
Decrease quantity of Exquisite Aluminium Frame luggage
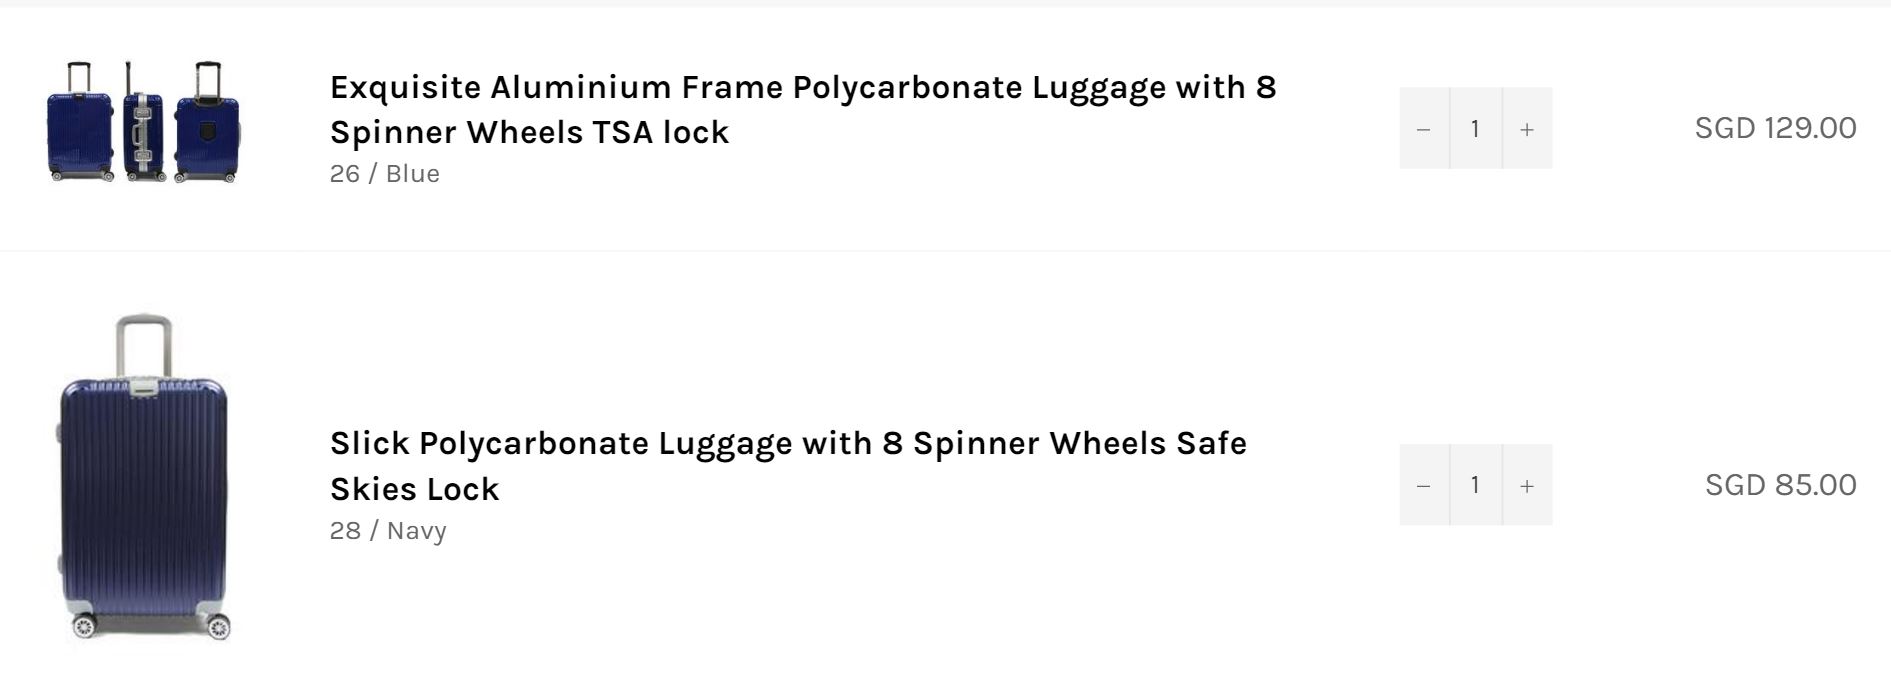1424,128
